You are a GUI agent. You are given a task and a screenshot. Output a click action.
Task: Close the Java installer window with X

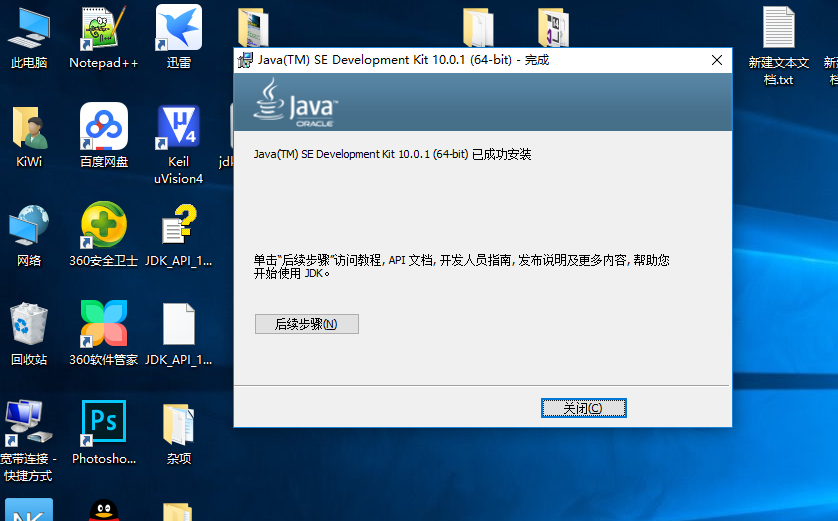(717, 60)
